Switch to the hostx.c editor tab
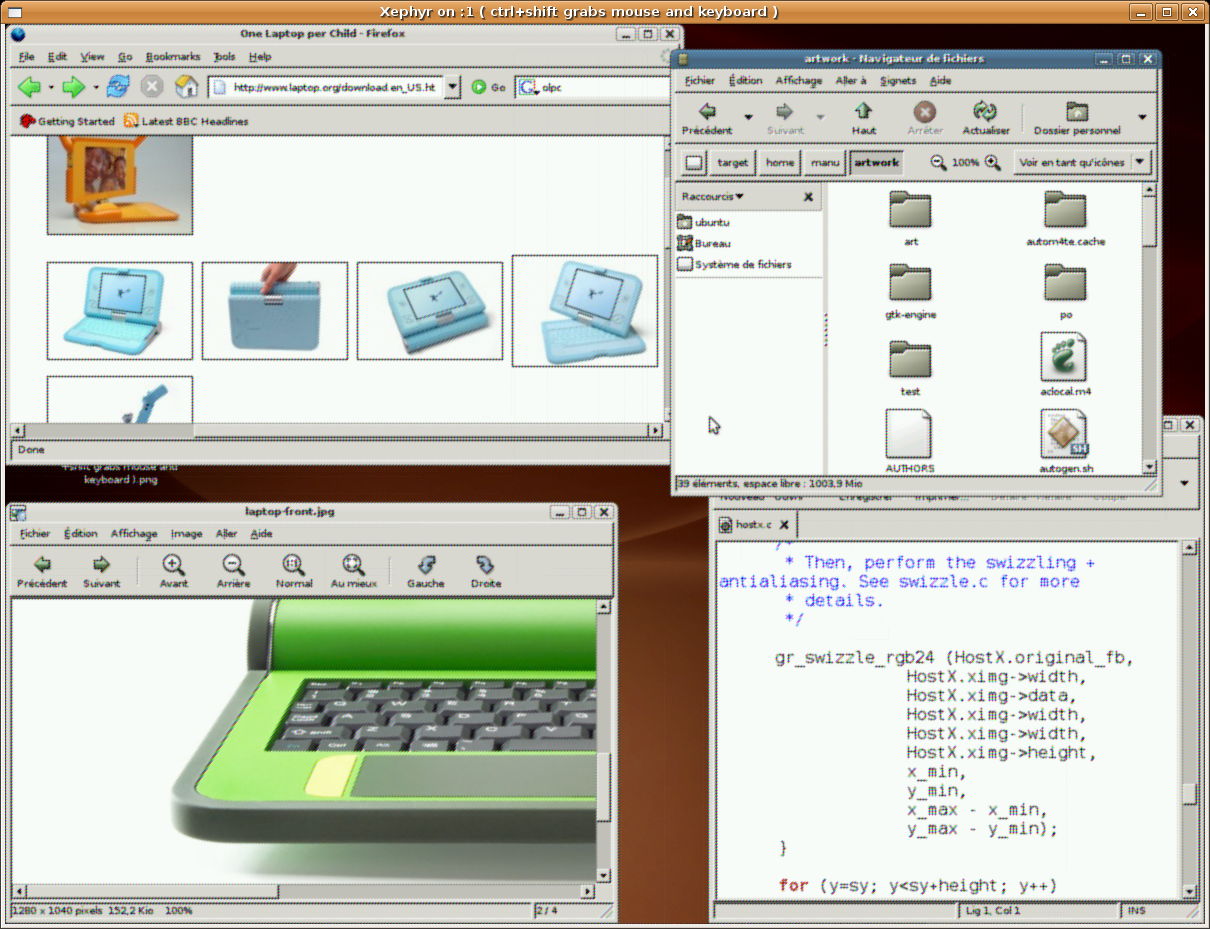This screenshot has width=1210, height=929. 753,524
